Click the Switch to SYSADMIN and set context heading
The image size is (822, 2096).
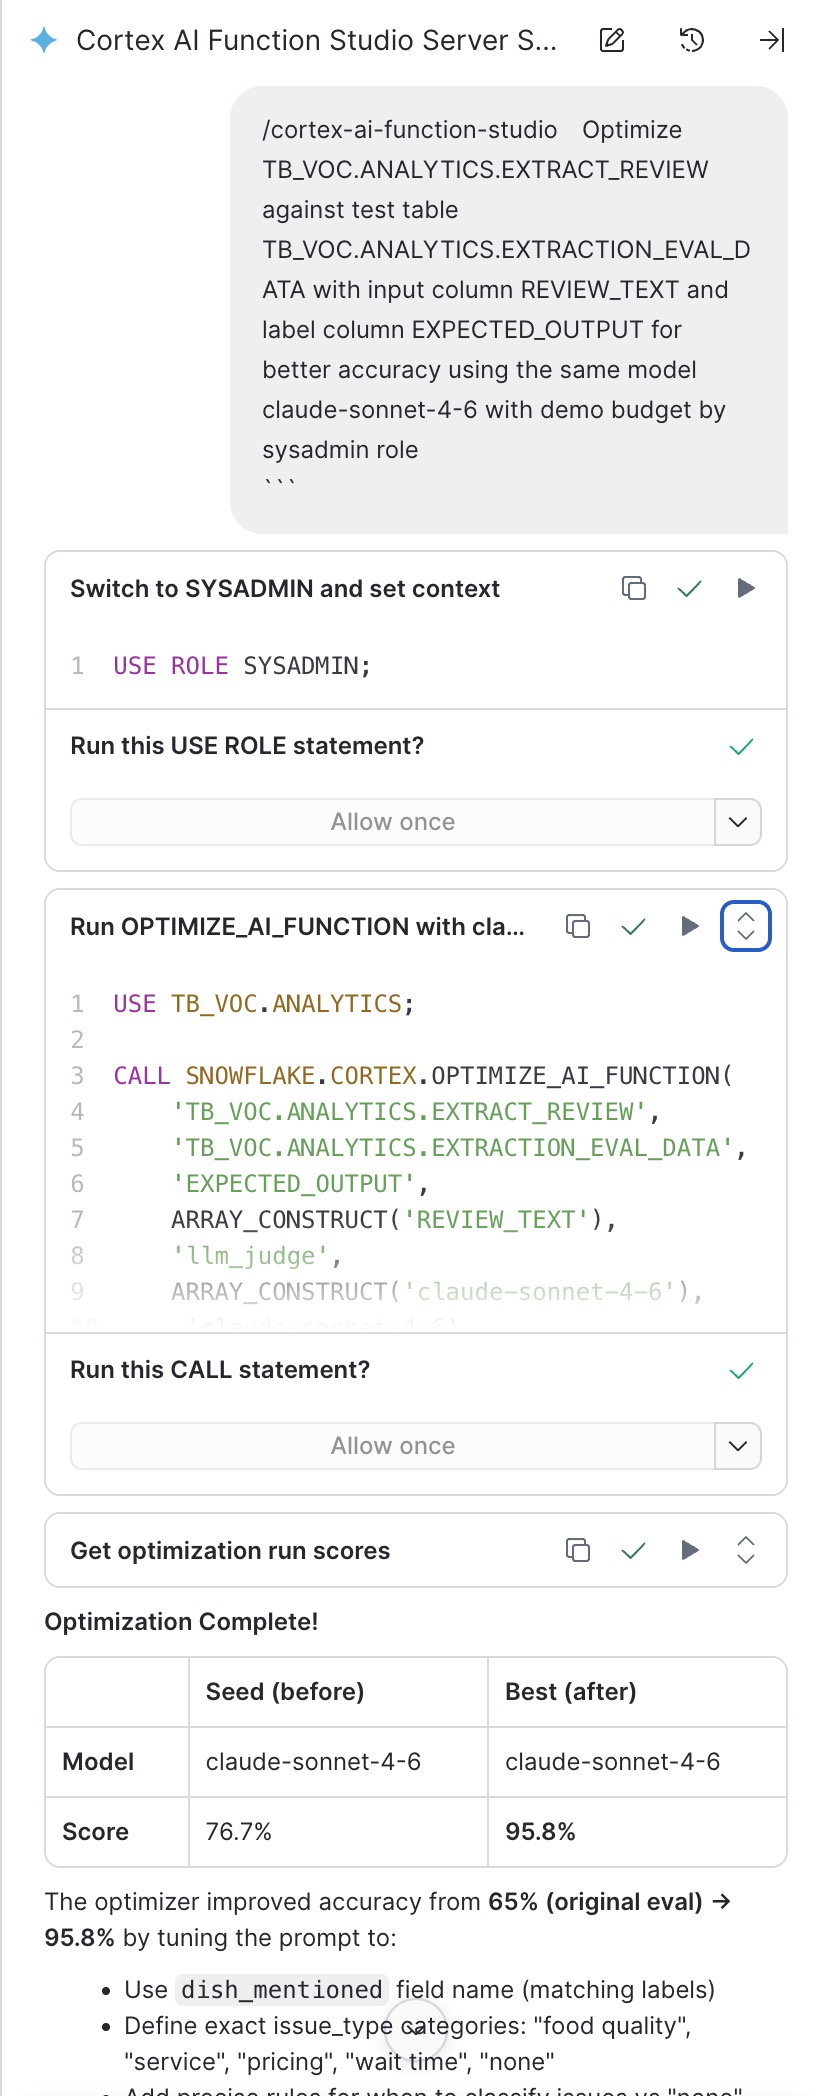pos(285,588)
